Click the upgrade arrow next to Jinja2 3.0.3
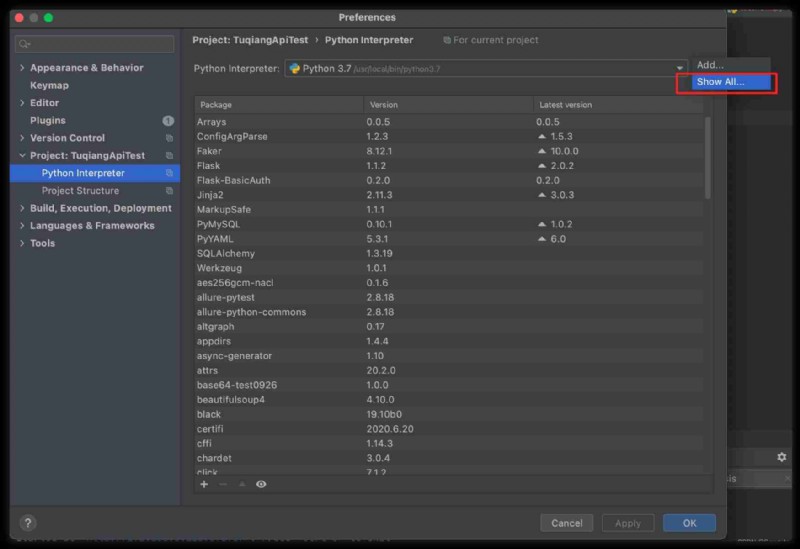800x549 pixels. (x=542, y=195)
